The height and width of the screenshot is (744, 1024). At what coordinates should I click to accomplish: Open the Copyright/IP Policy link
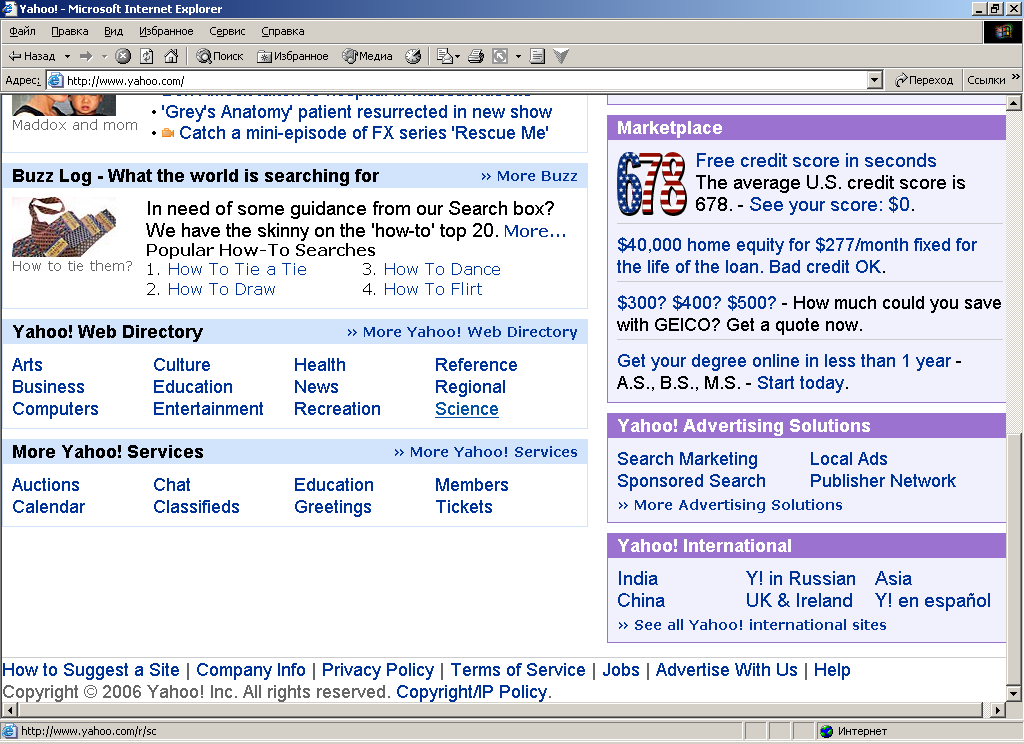(474, 692)
